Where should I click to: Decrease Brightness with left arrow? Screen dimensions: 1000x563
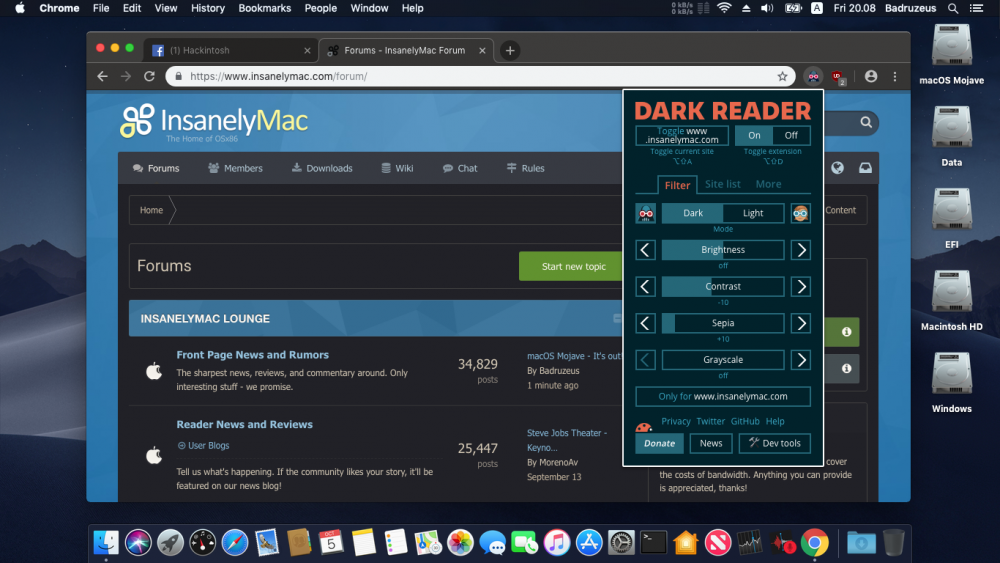pyautogui.click(x=645, y=250)
